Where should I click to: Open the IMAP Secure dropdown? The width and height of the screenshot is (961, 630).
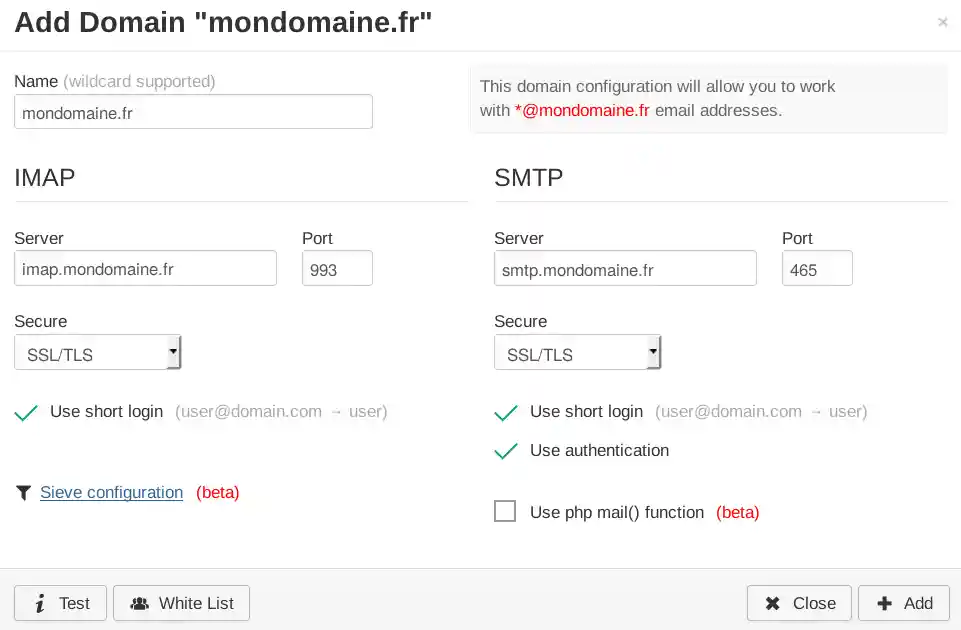tap(97, 354)
